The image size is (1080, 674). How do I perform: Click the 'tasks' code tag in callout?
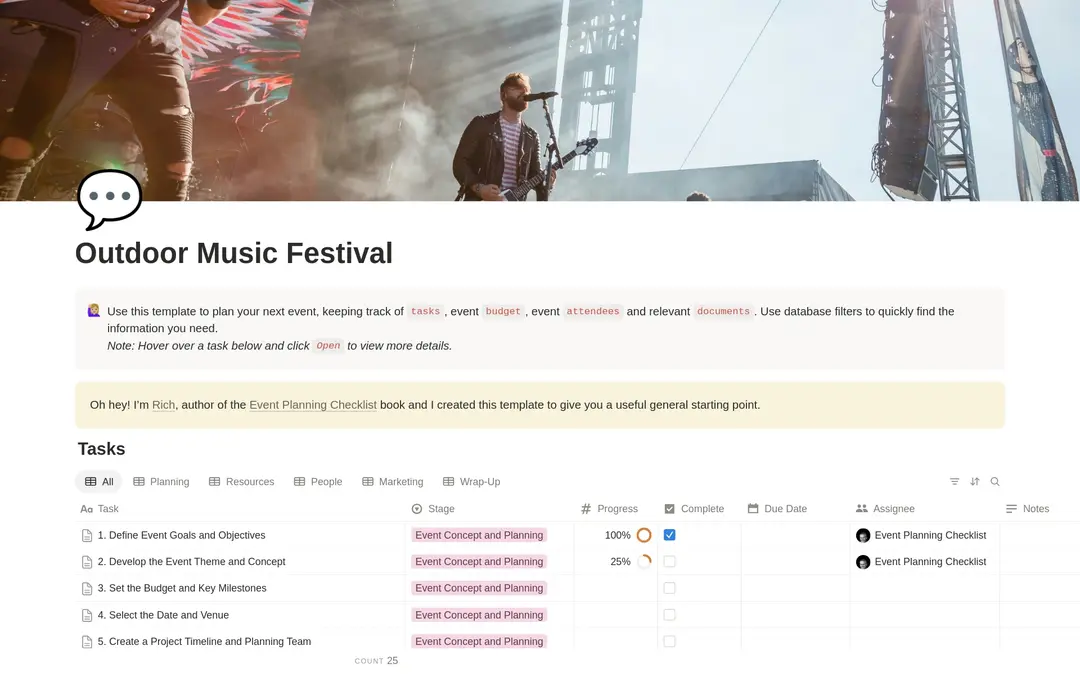click(425, 311)
